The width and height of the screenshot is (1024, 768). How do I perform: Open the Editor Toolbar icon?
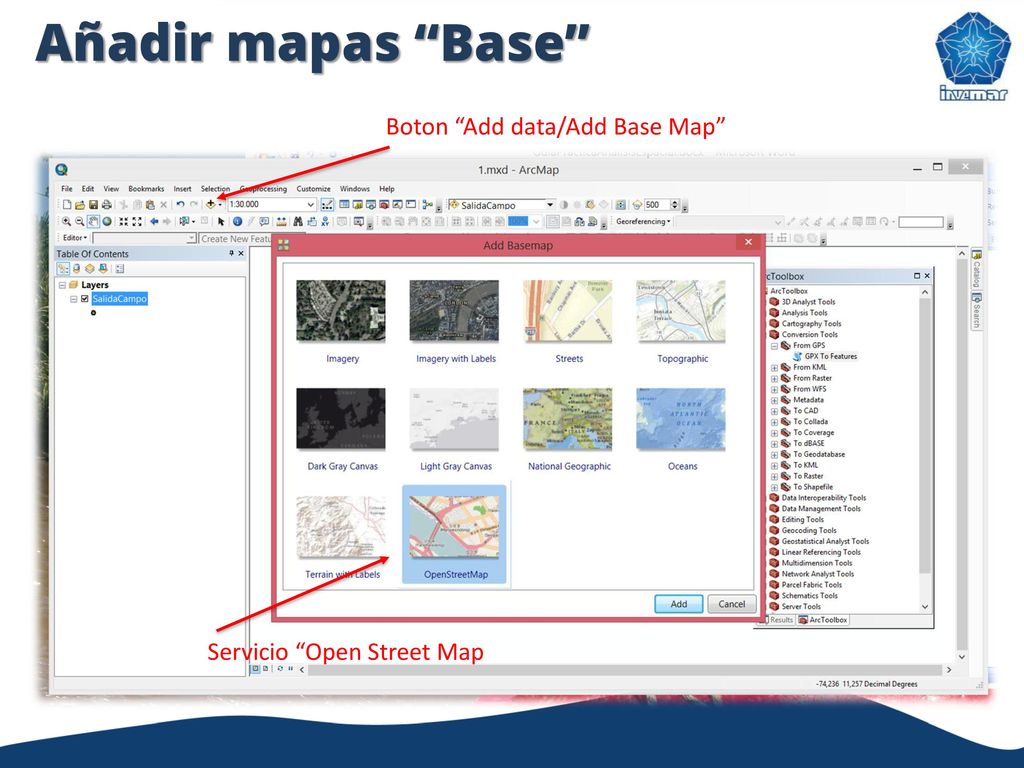(x=327, y=204)
